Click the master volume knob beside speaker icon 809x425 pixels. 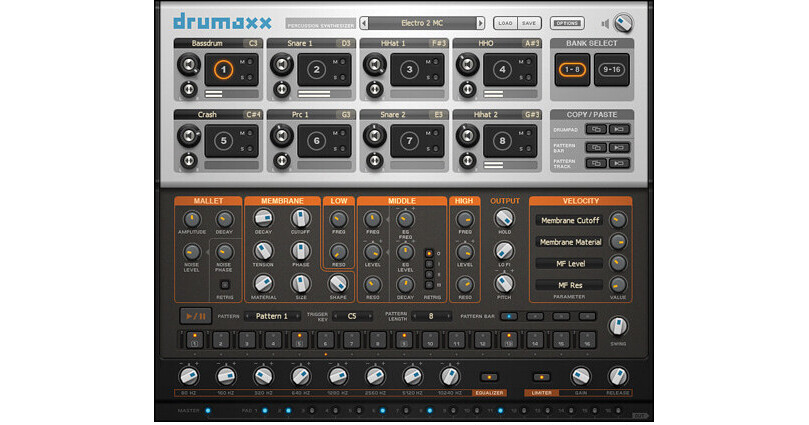624,23
